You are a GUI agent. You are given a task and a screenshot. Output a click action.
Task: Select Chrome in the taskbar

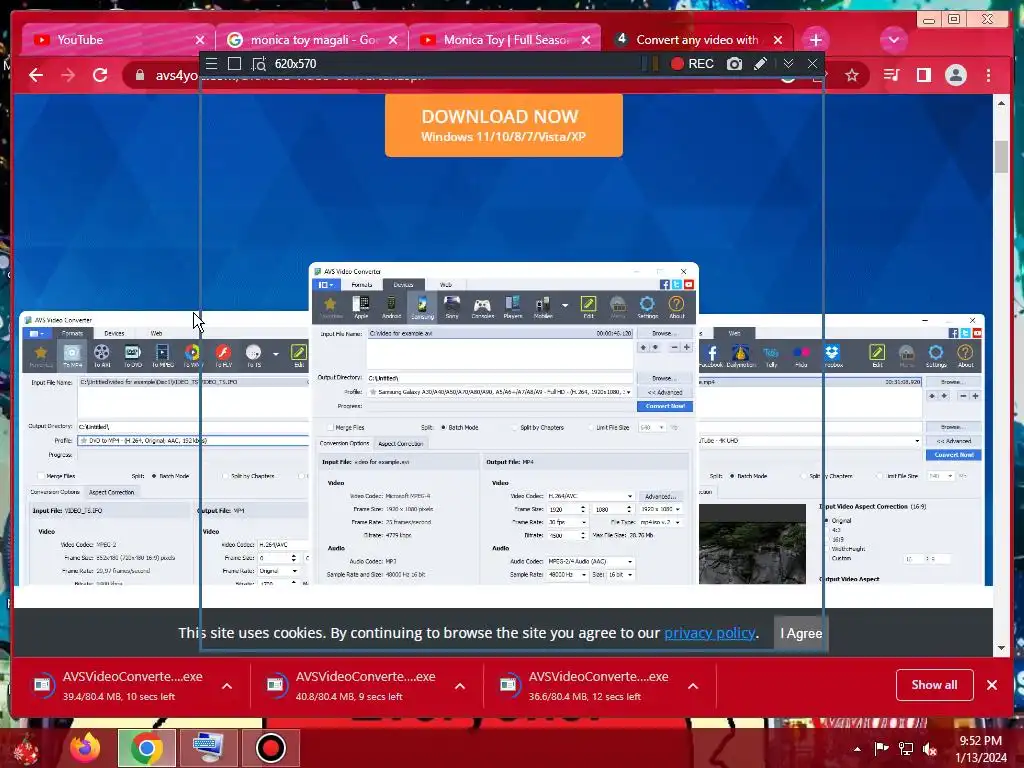(x=146, y=748)
